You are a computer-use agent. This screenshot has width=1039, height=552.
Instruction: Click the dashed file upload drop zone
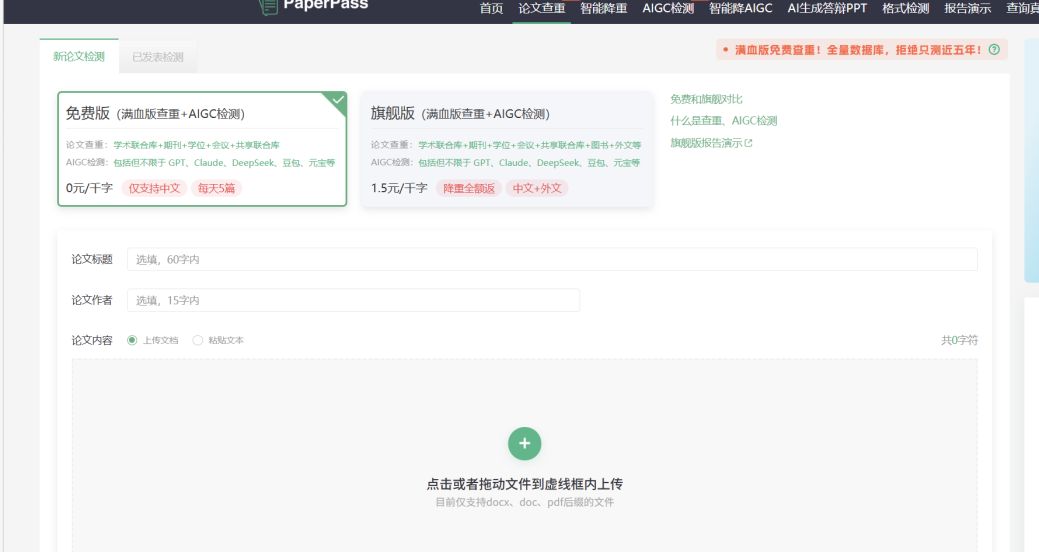pyautogui.click(x=524, y=456)
